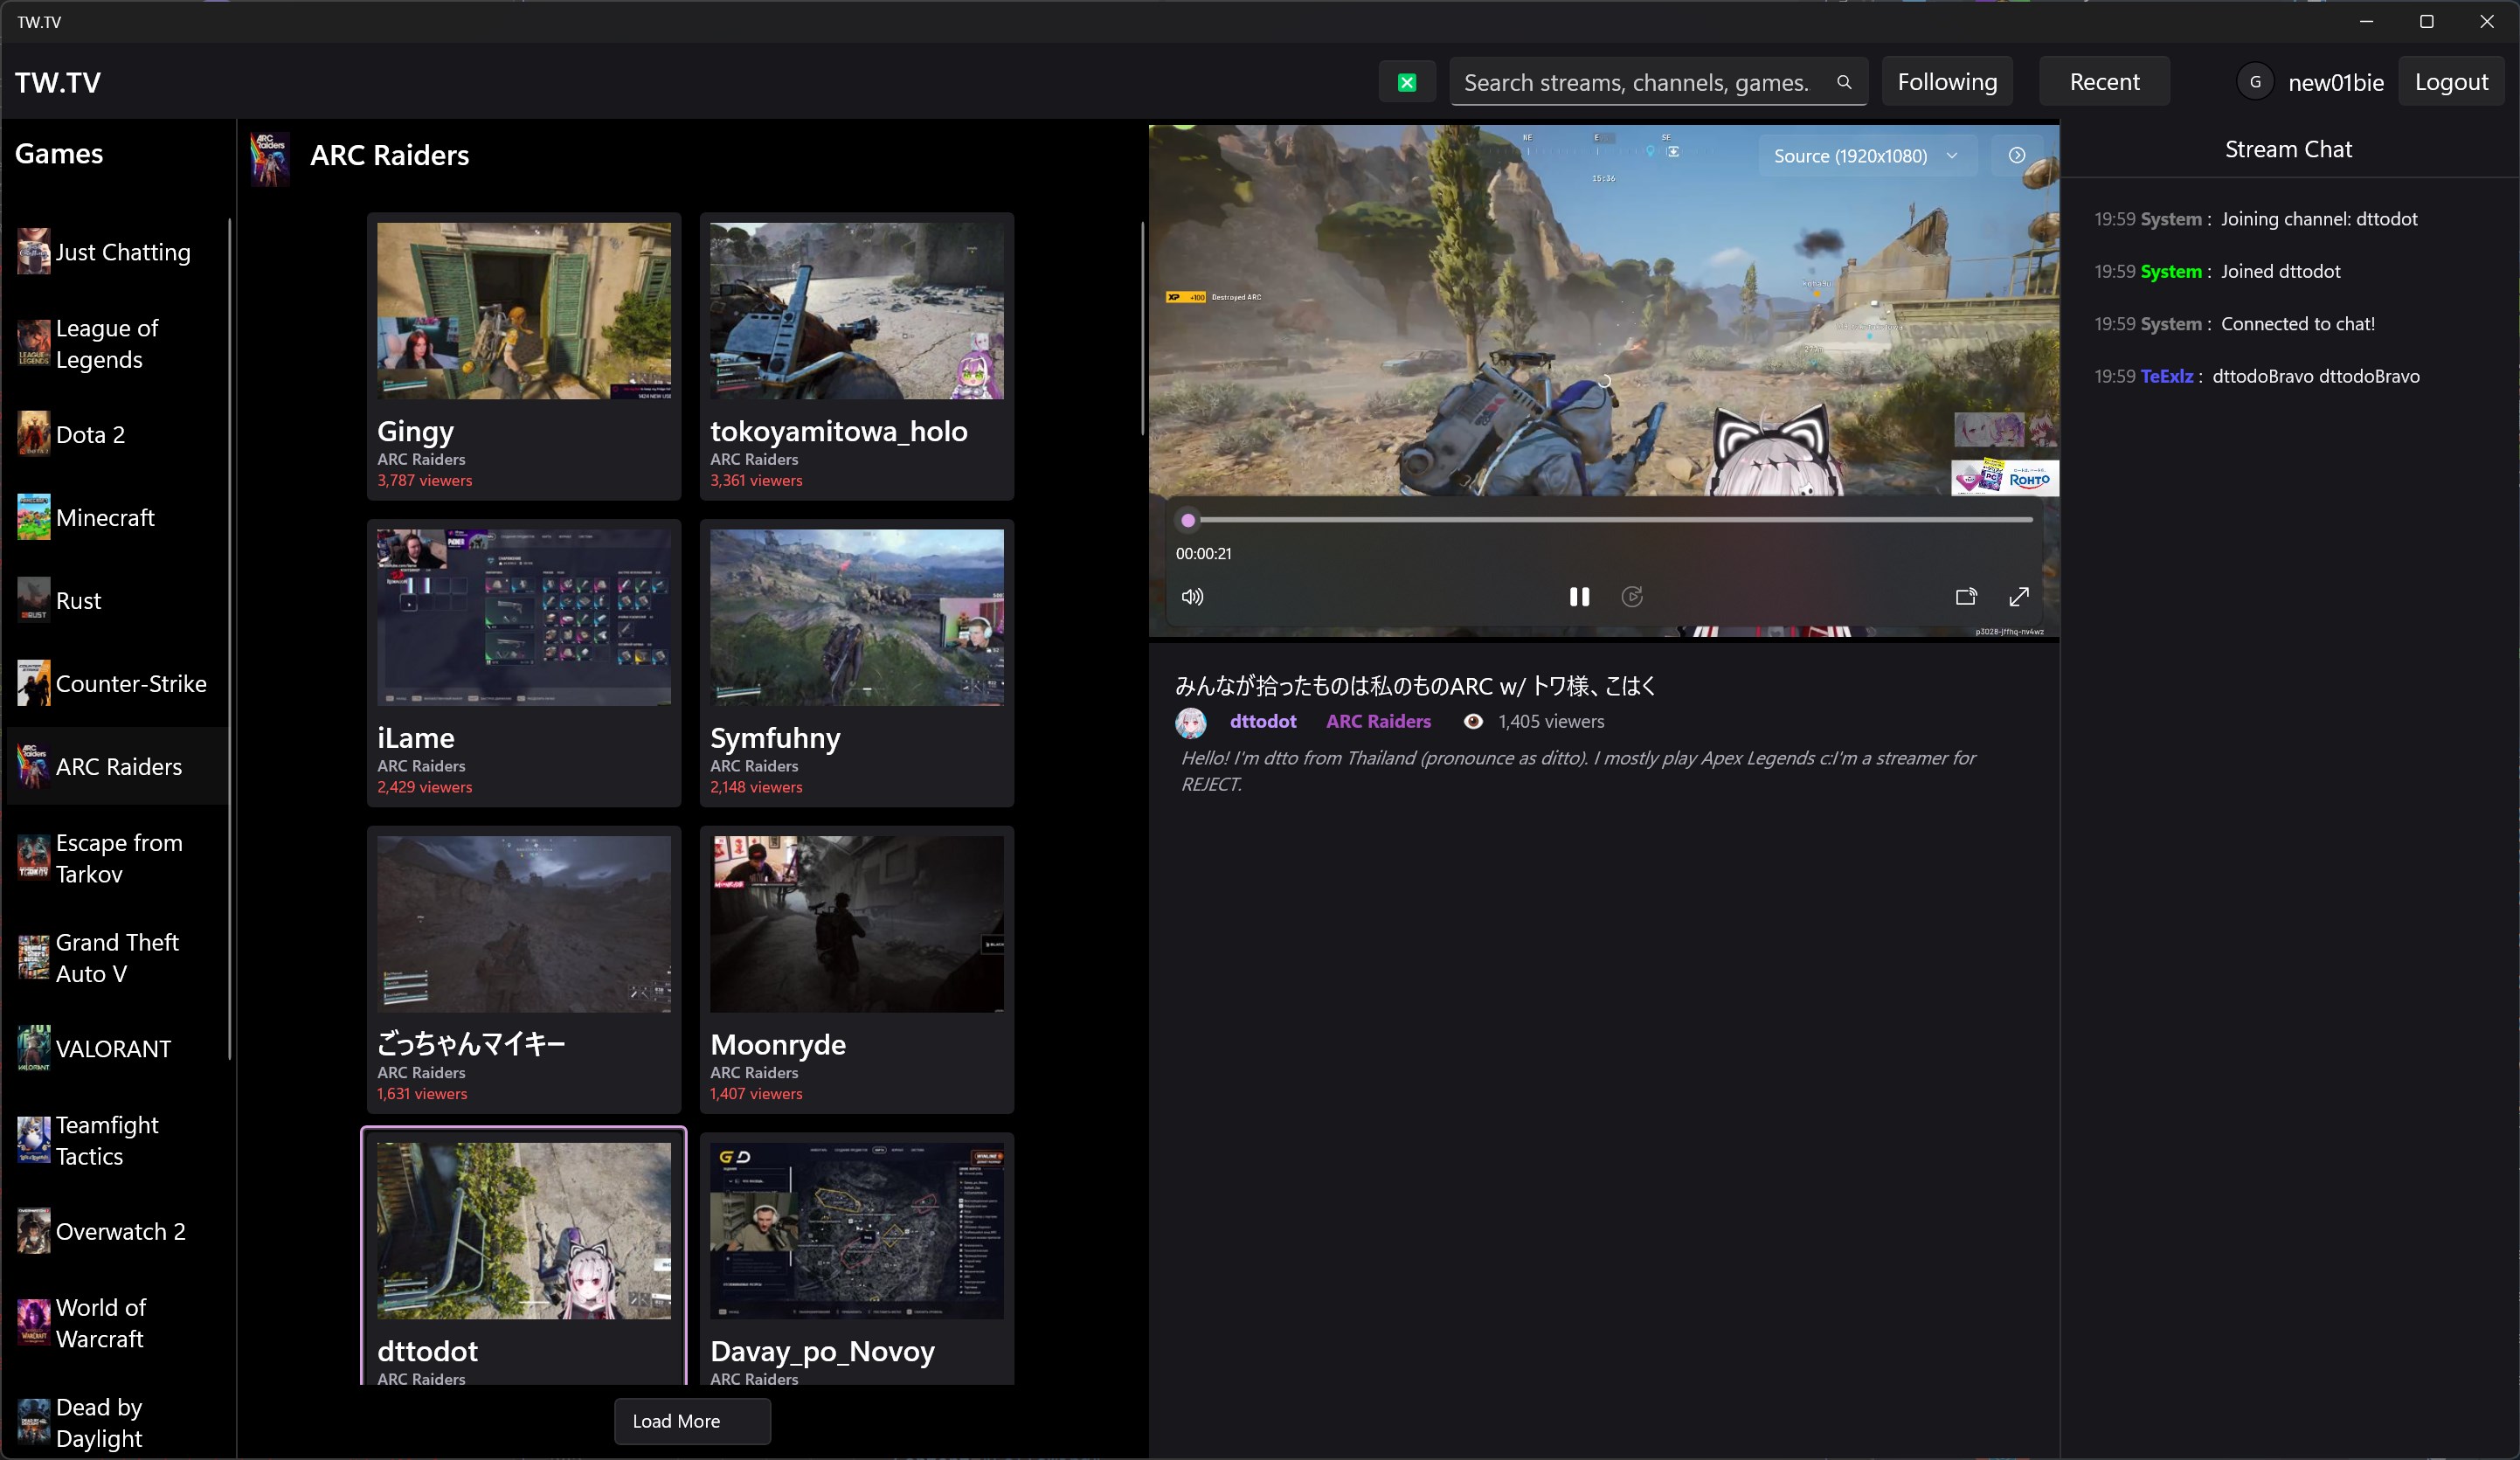Click the Games sidebar scrollbar
Viewport: 2520px width, 1460px height.
230,639
